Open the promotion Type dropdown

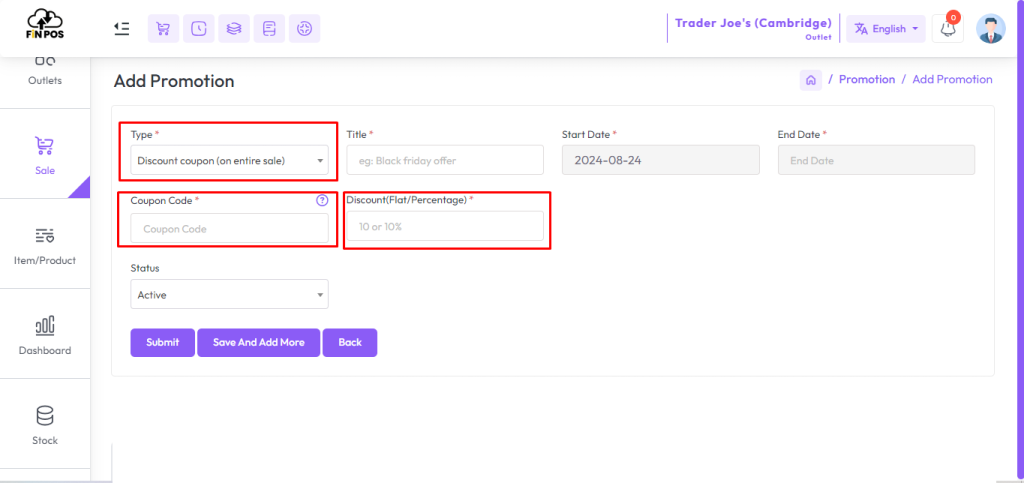[x=229, y=160]
